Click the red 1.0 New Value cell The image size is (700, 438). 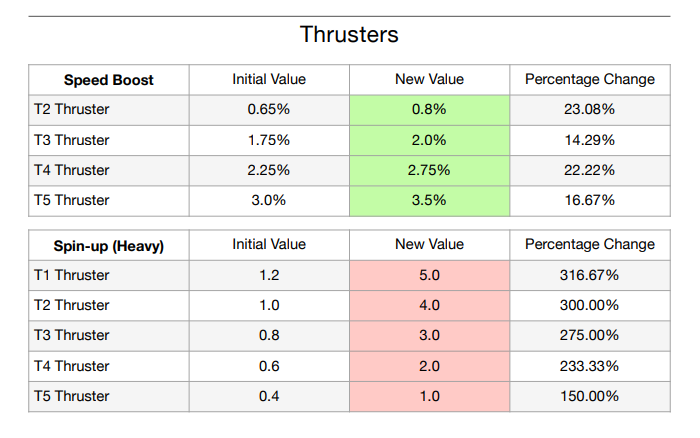429,395
